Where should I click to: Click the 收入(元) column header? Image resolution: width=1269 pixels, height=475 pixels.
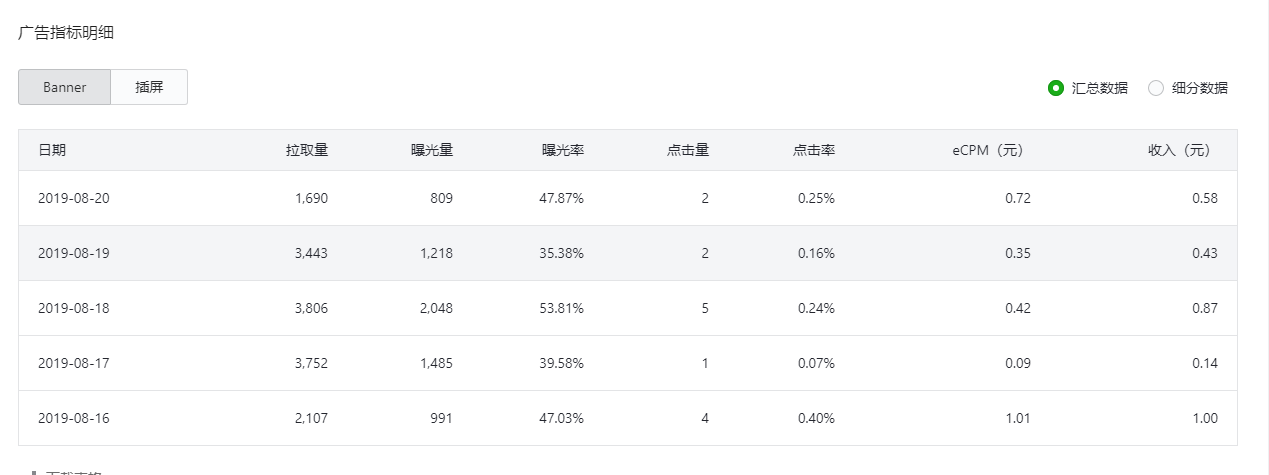pyautogui.click(x=1179, y=150)
